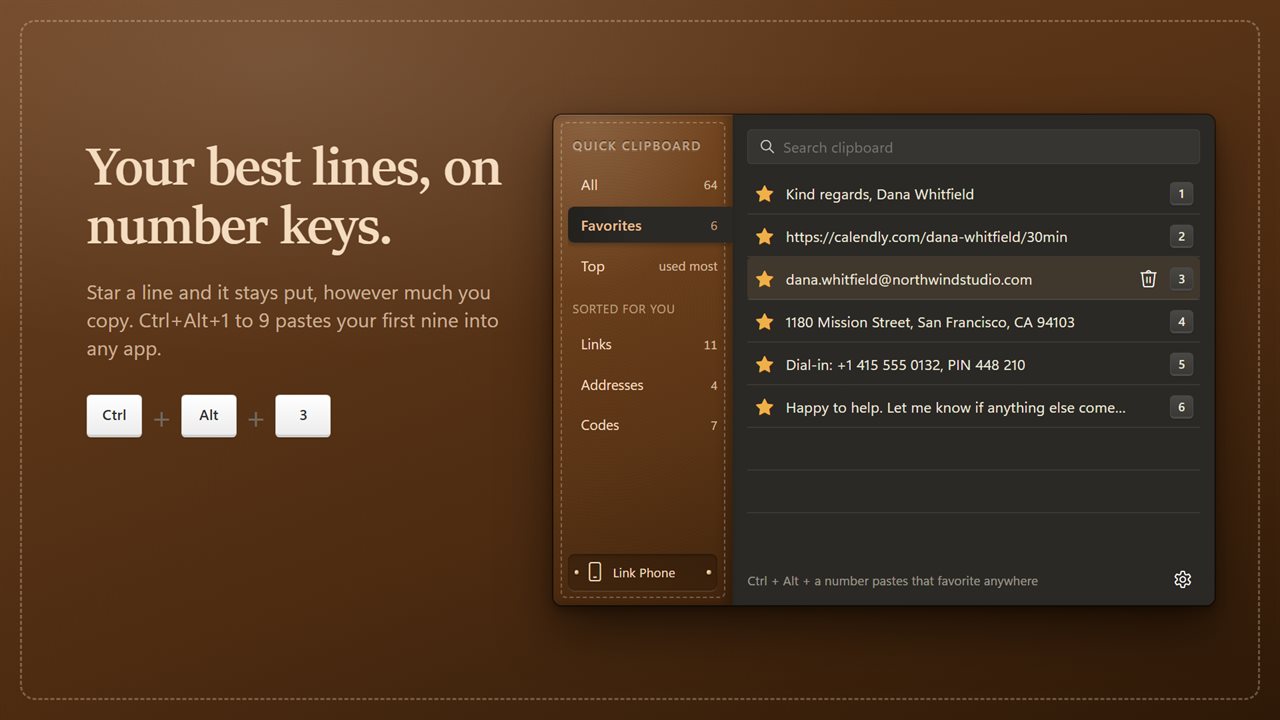Select the dana.whitfield@northwindstudio.com entry
This screenshot has width=1280, height=720.
tap(973, 279)
